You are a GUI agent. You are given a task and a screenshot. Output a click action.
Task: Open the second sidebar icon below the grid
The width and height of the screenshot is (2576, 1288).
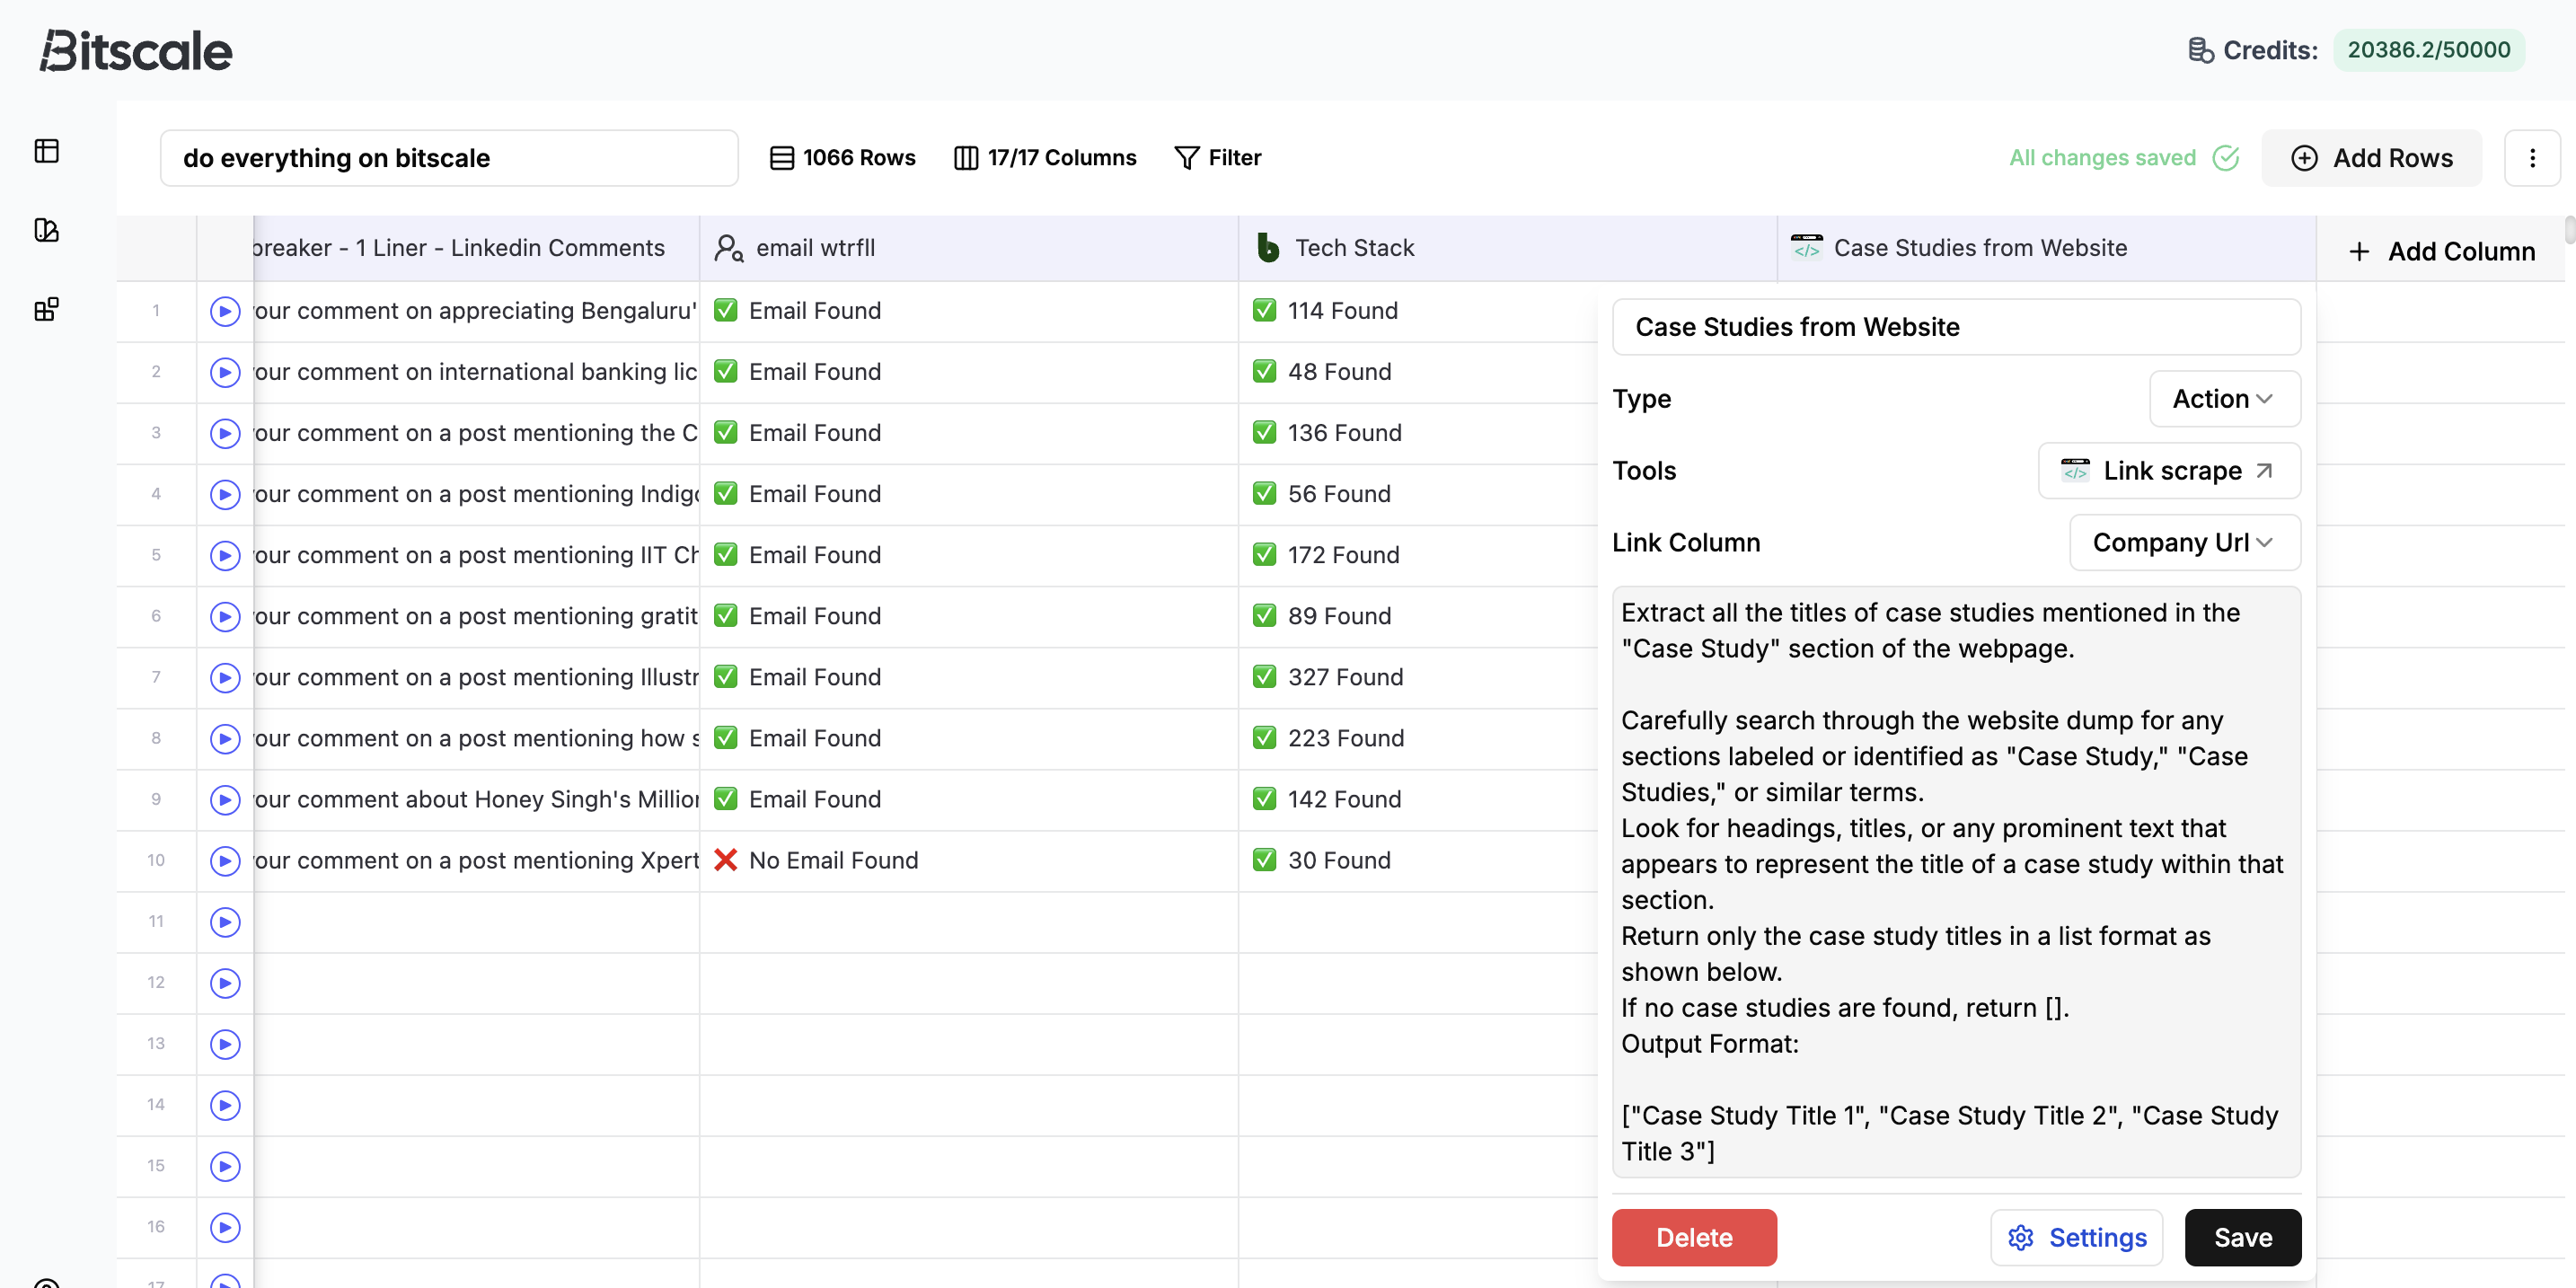coord(46,230)
